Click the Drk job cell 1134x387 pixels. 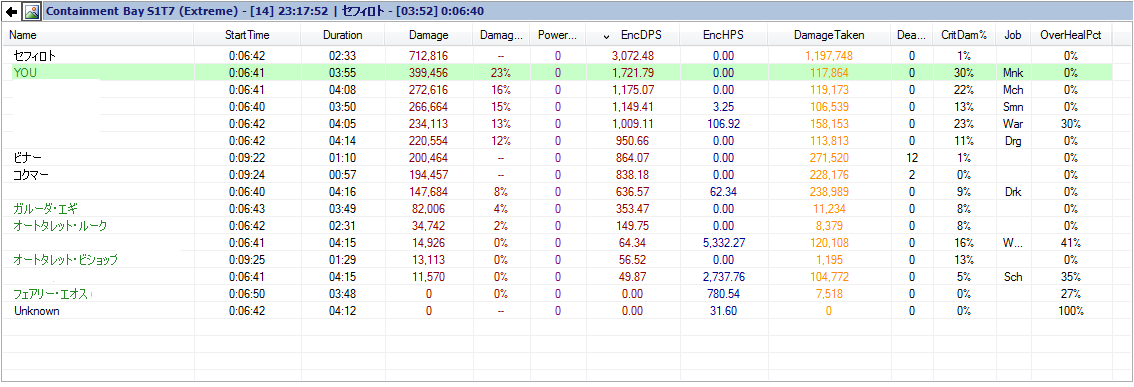[1012, 192]
